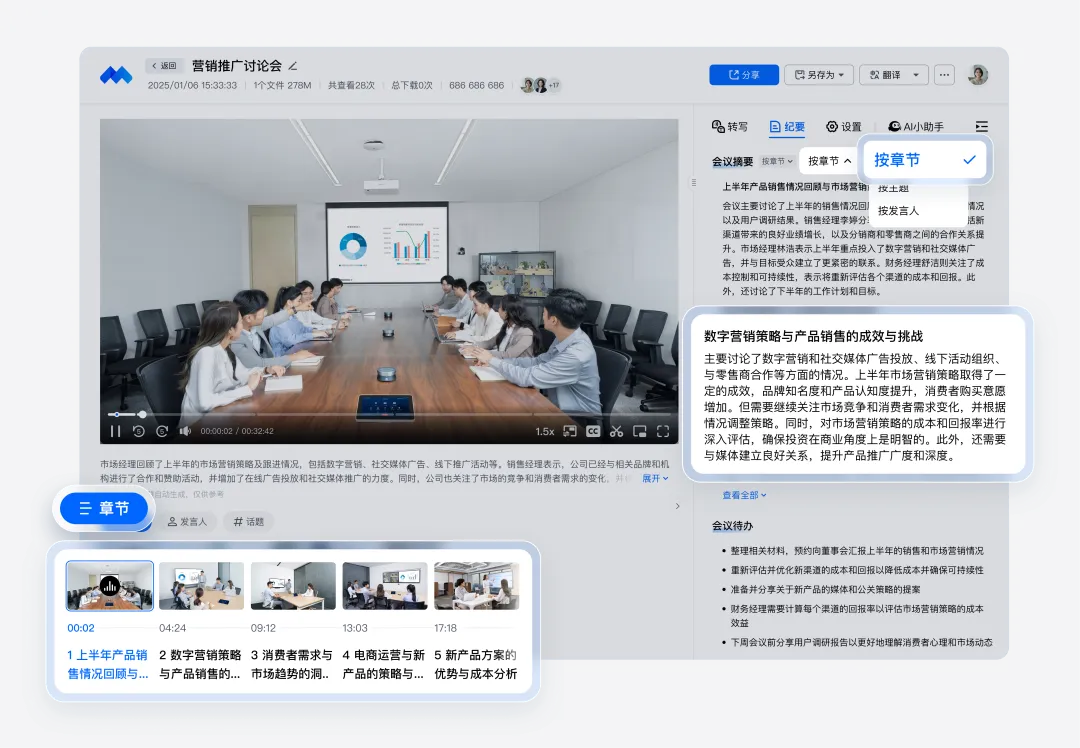Click the scissors clip tool icon
Image resolution: width=1080 pixels, height=748 pixels.
(x=616, y=431)
